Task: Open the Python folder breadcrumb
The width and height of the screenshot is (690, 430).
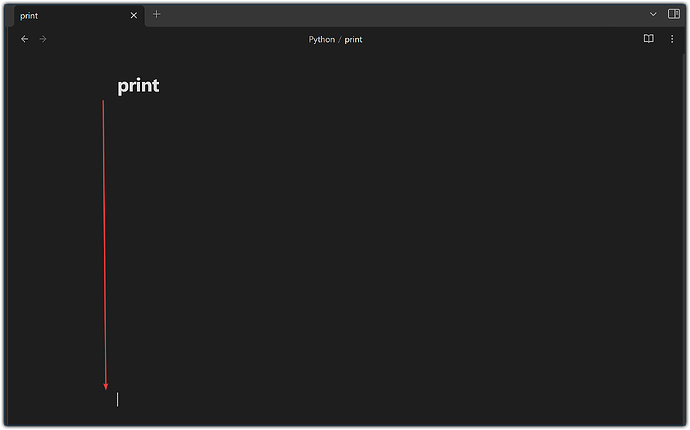Action: pyautogui.click(x=322, y=40)
